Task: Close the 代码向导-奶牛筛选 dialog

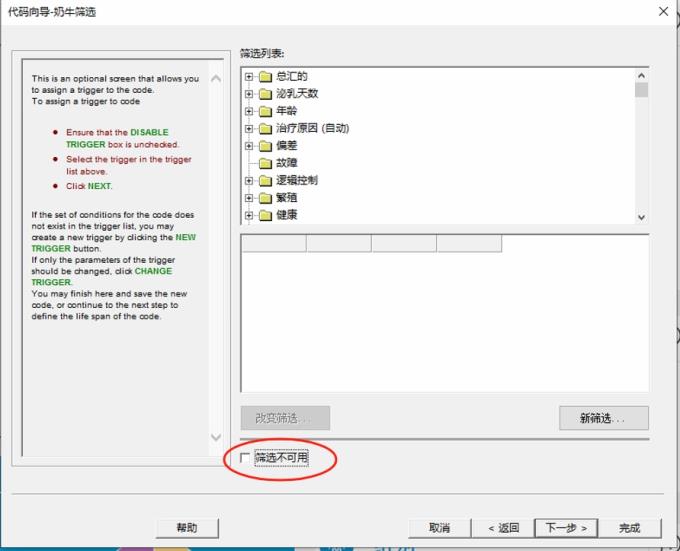Action: coord(663,12)
